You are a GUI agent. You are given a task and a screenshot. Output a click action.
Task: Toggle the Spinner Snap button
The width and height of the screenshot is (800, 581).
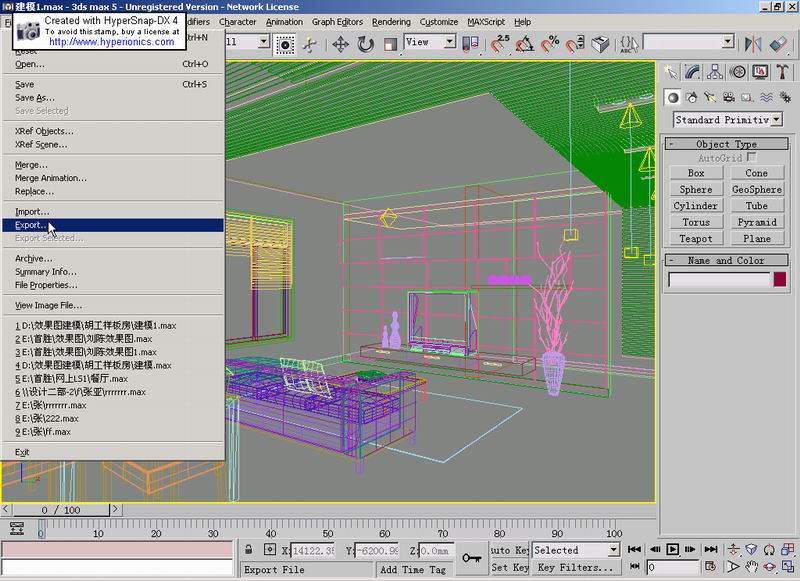tap(575, 44)
